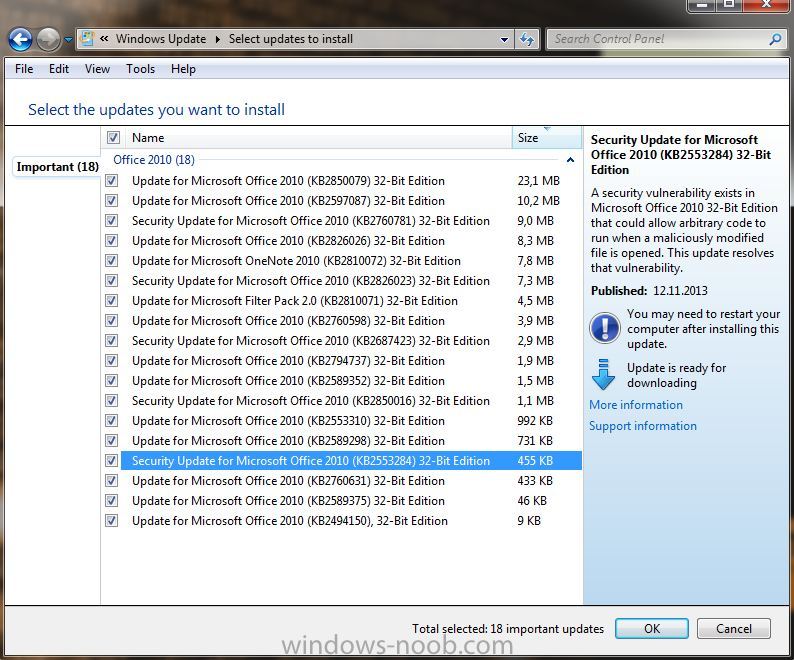Open the address bar history dropdown

pyautogui.click(x=504, y=40)
